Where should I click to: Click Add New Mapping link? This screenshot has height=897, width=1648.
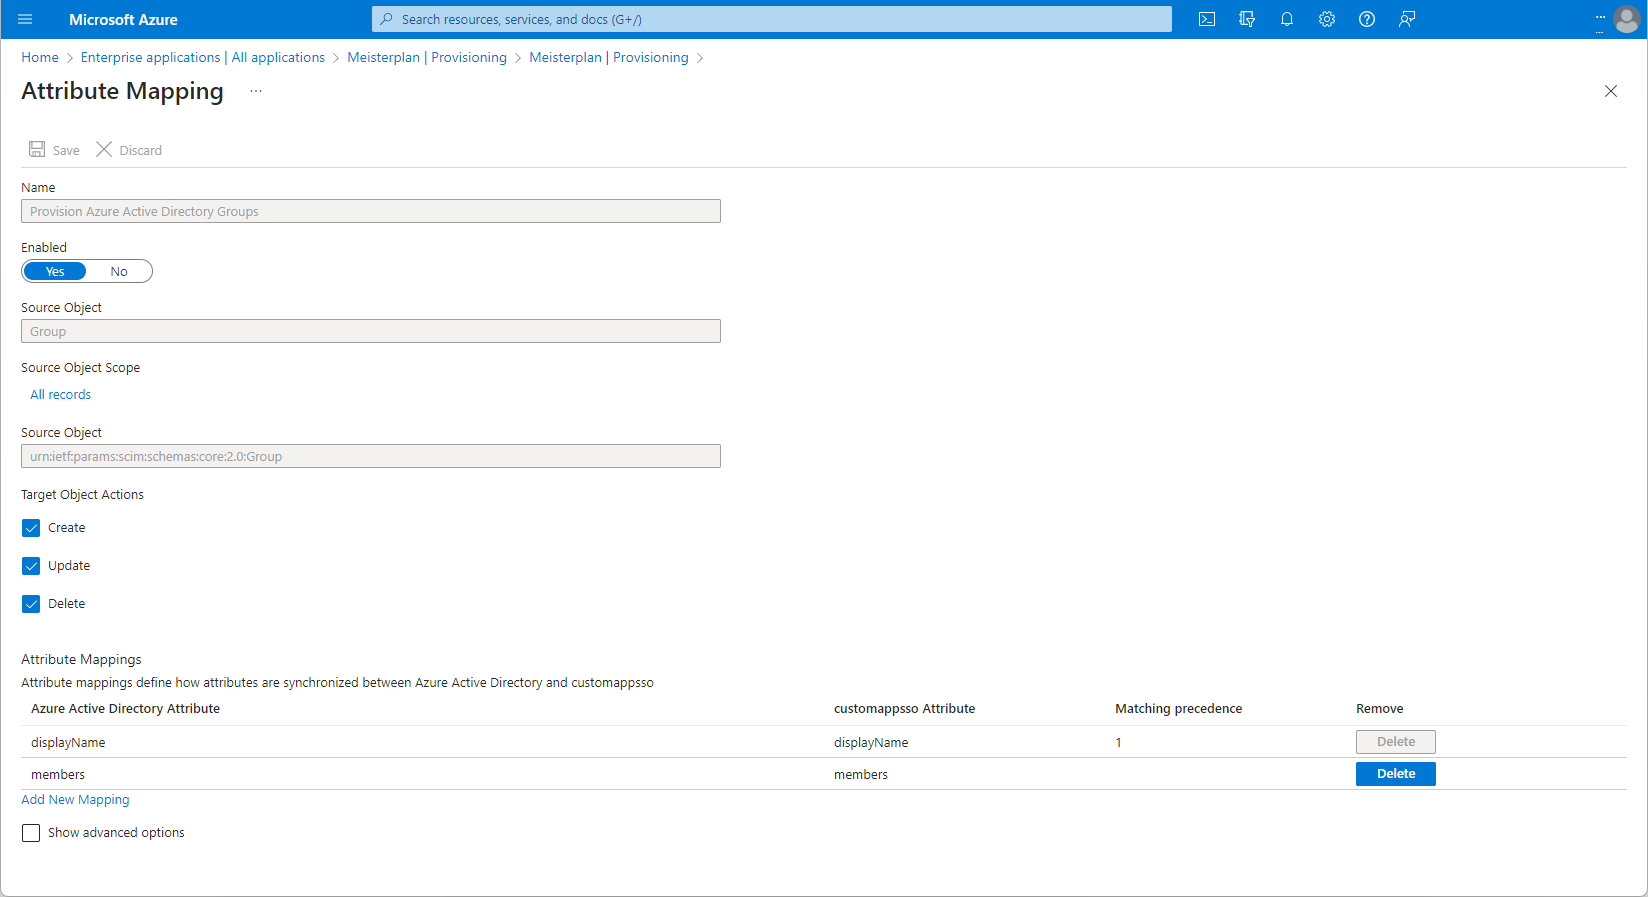pos(75,800)
